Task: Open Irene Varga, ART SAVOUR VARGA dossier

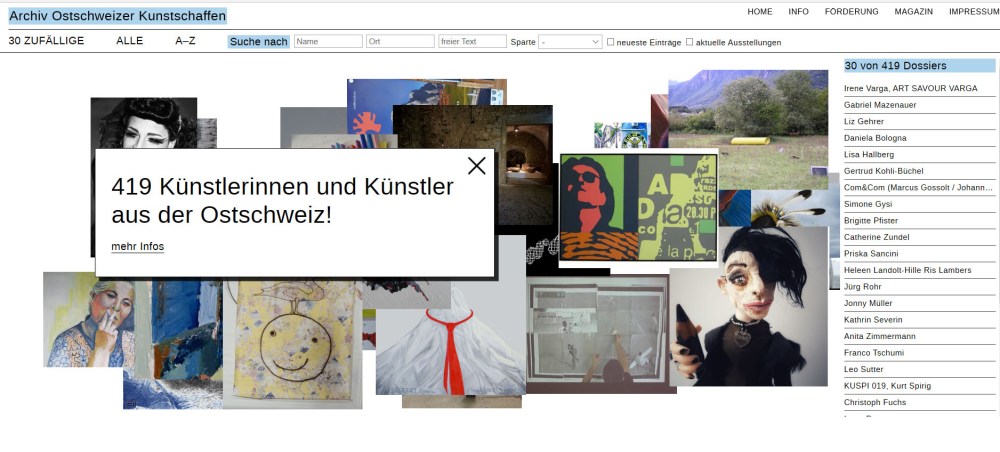Action: coord(919,89)
